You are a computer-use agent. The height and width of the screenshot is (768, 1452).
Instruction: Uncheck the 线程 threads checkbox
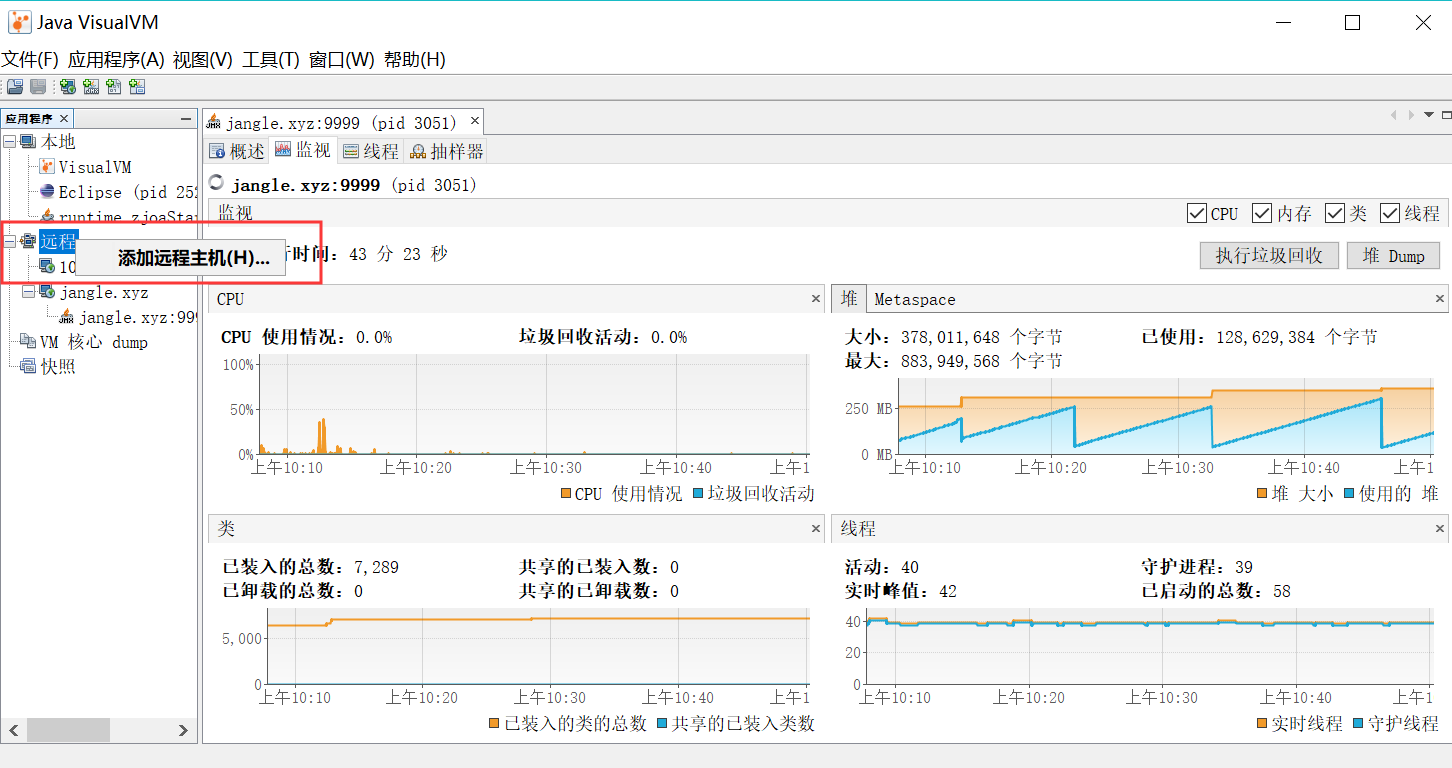(1390, 213)
